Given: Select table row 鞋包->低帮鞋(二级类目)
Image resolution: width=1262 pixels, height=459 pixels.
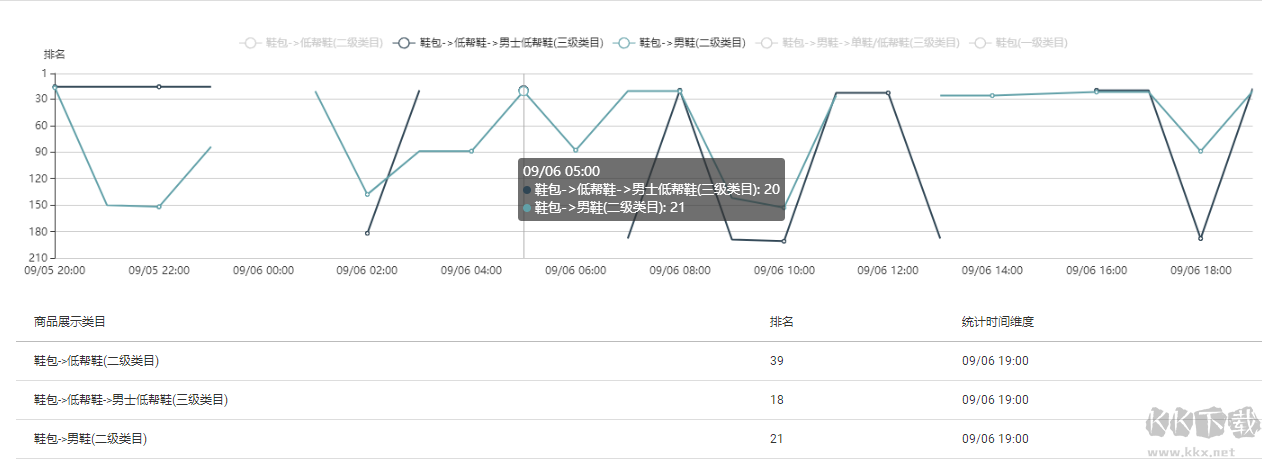Looking at the screenshot, I should [639, 361].
